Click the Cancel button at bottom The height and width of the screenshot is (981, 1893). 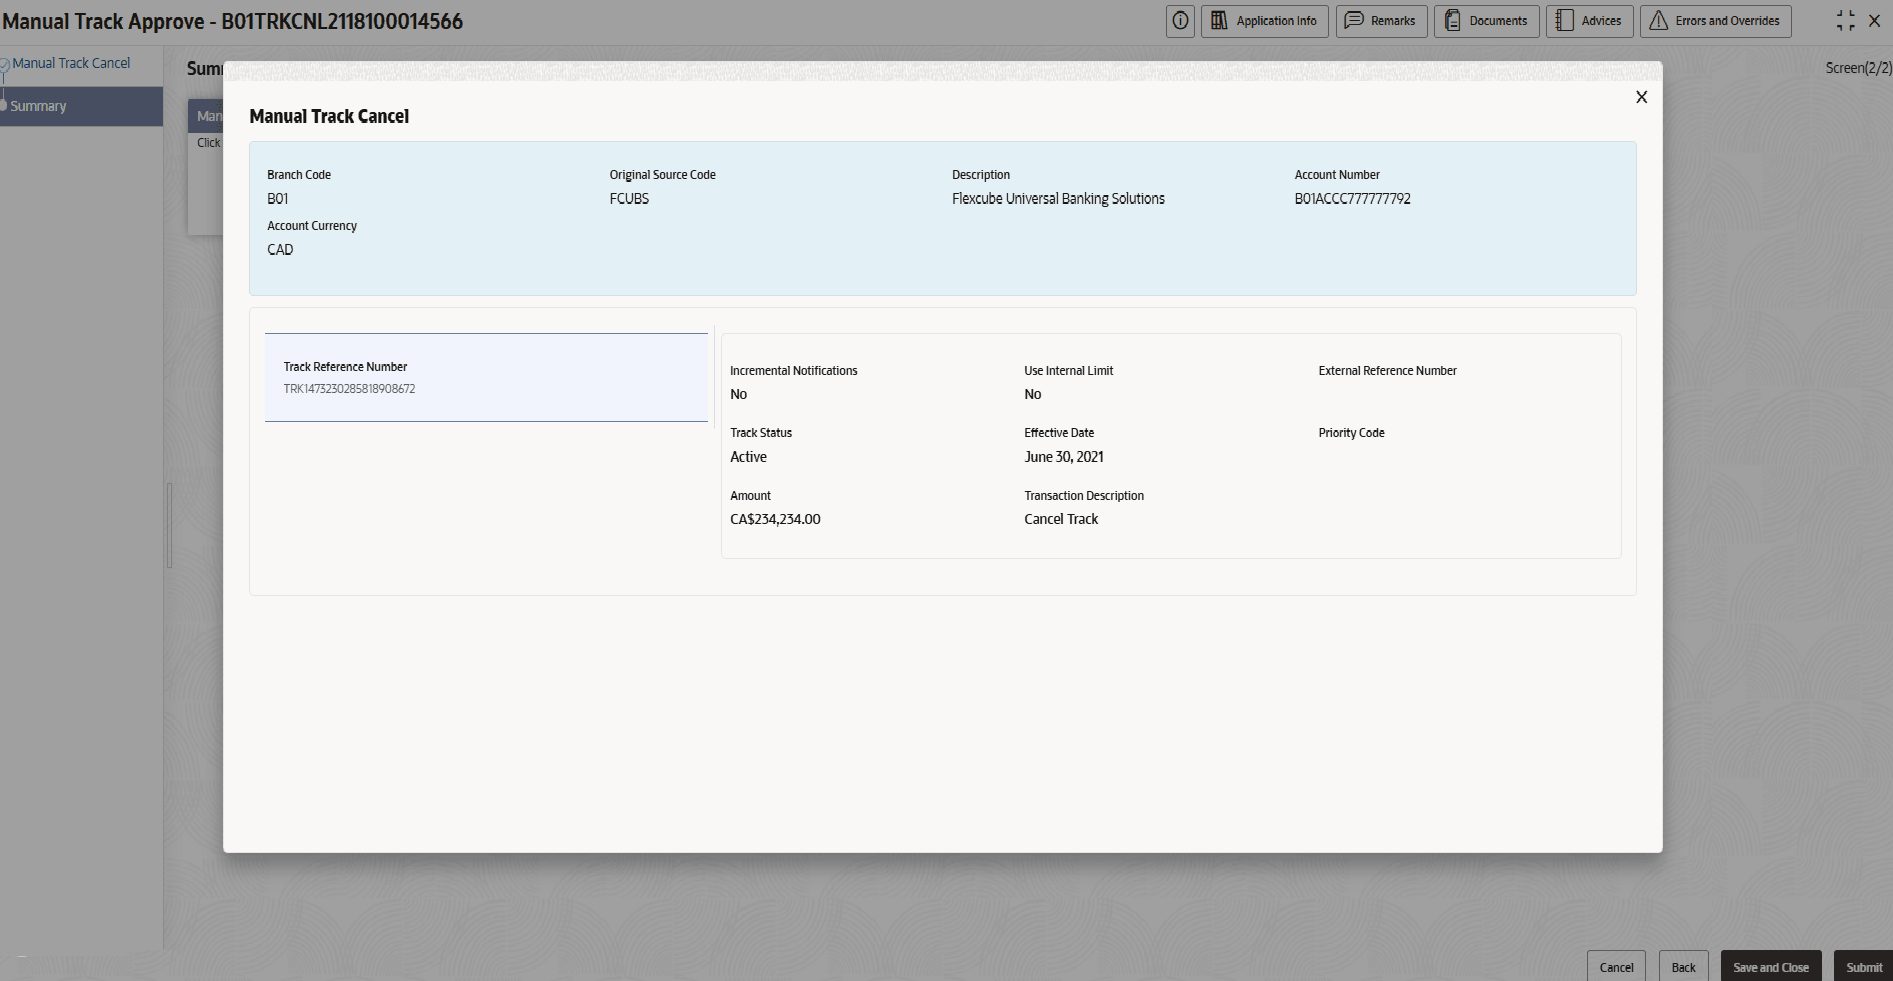[x=1616, y=967]
